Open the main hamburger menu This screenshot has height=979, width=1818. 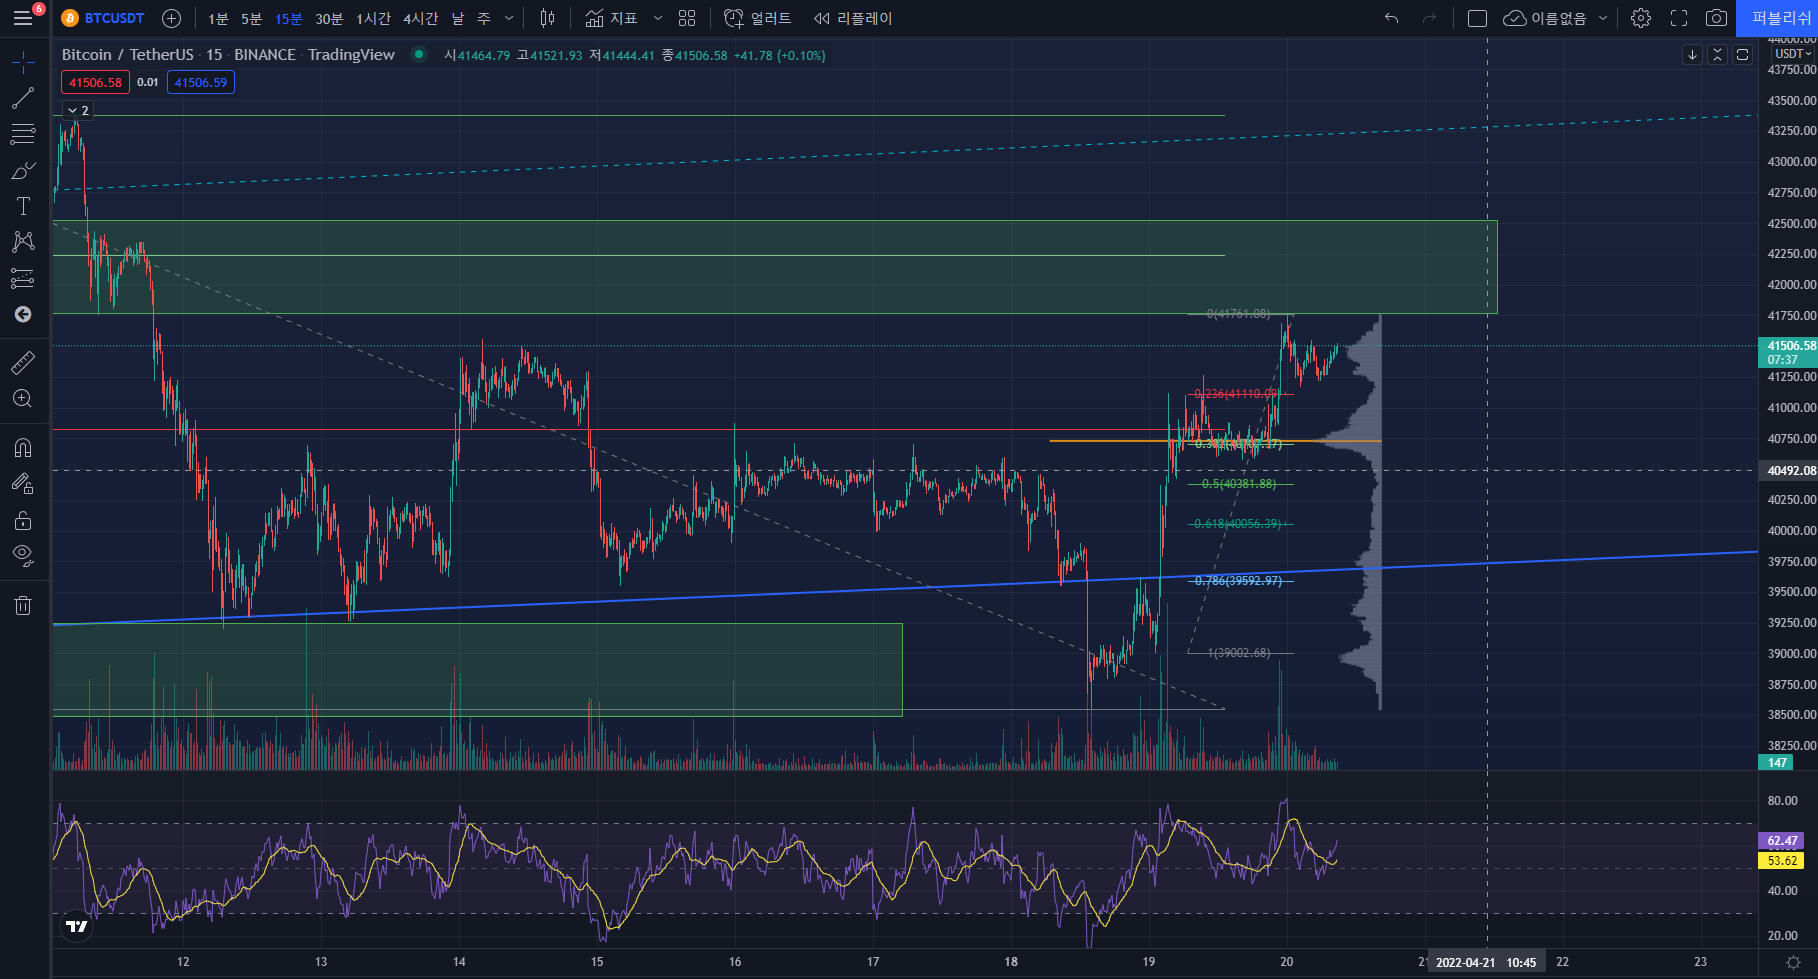23,18
